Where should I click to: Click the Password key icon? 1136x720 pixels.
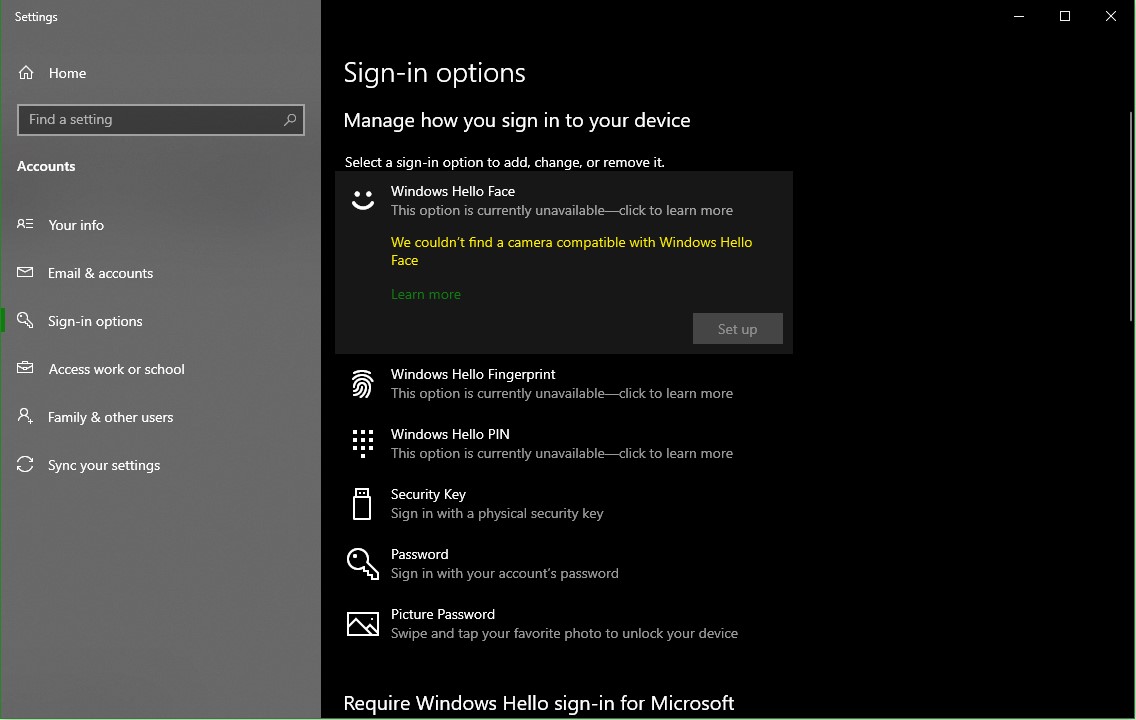click(x=363, y=564)
